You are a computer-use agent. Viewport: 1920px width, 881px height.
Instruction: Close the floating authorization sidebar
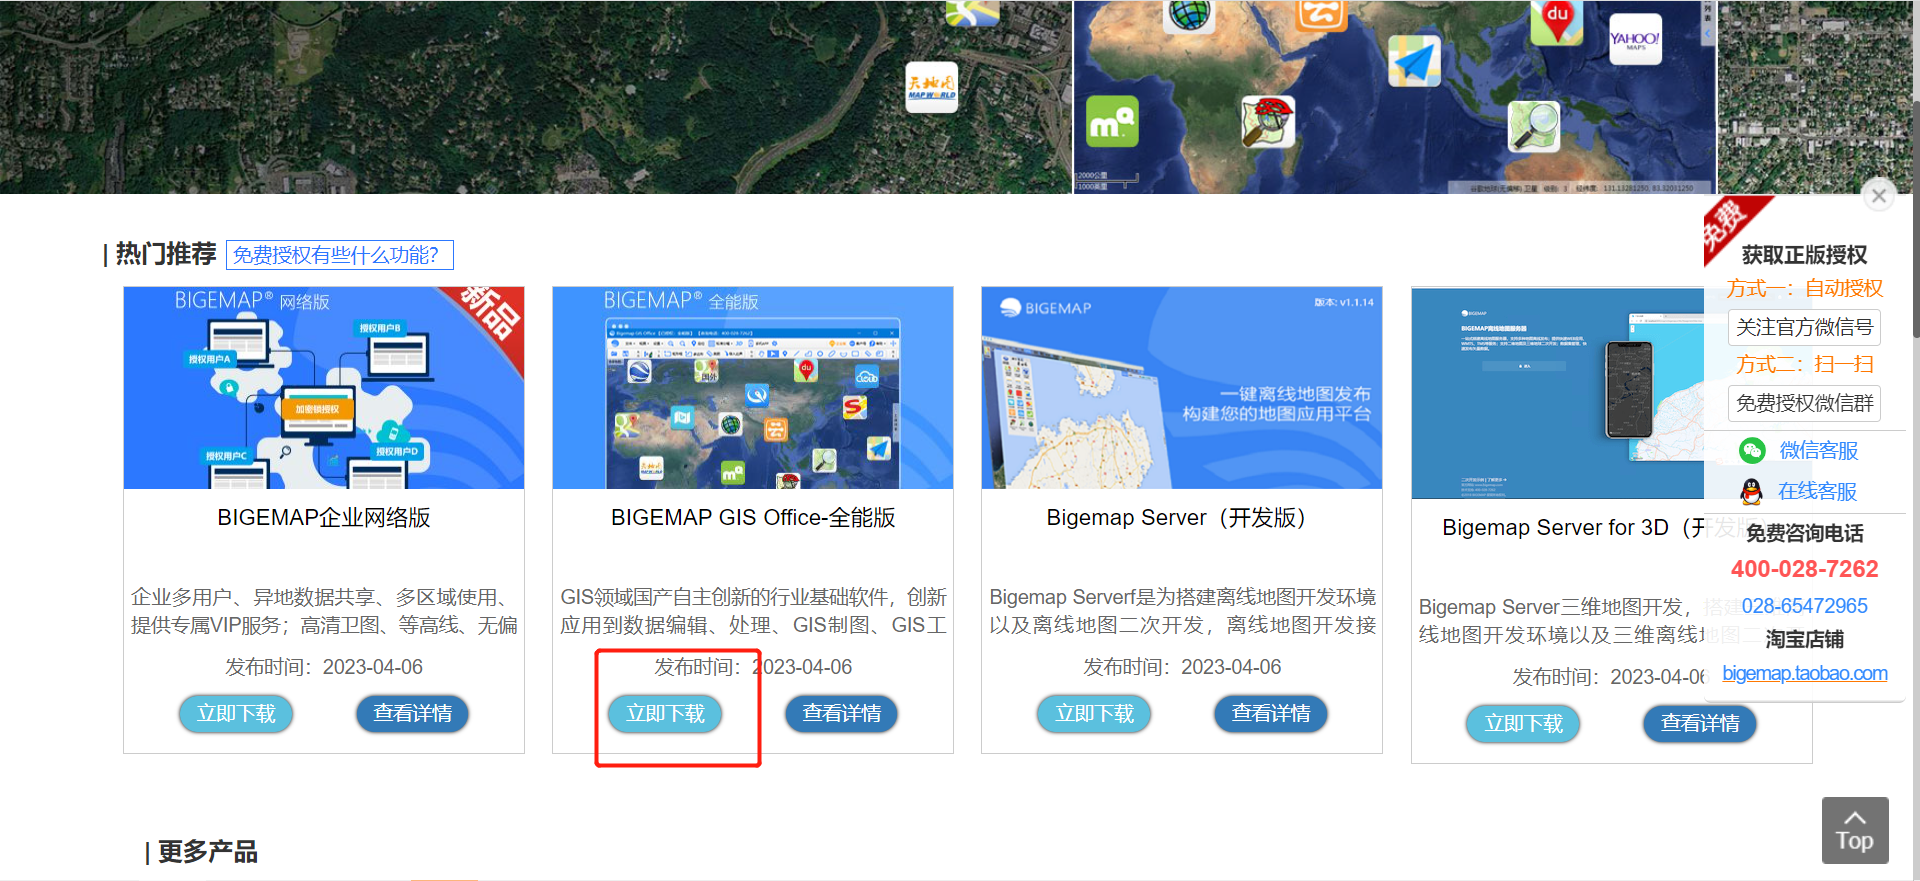pos(1879,196)
